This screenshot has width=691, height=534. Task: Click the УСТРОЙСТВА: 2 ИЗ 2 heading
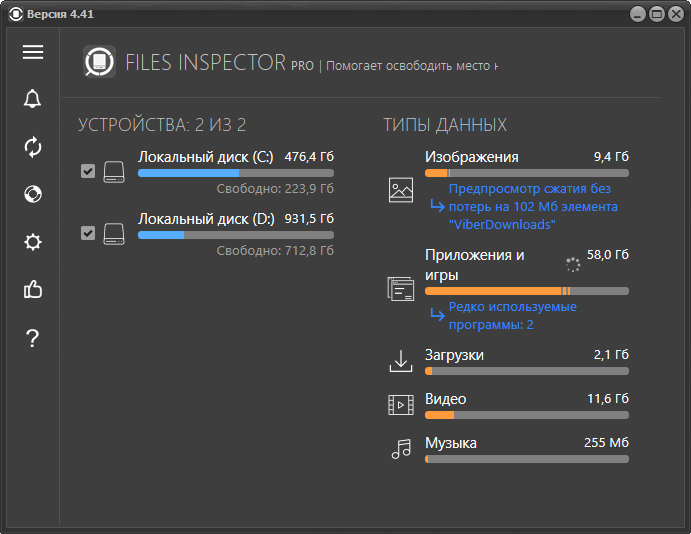pos(162,125)
